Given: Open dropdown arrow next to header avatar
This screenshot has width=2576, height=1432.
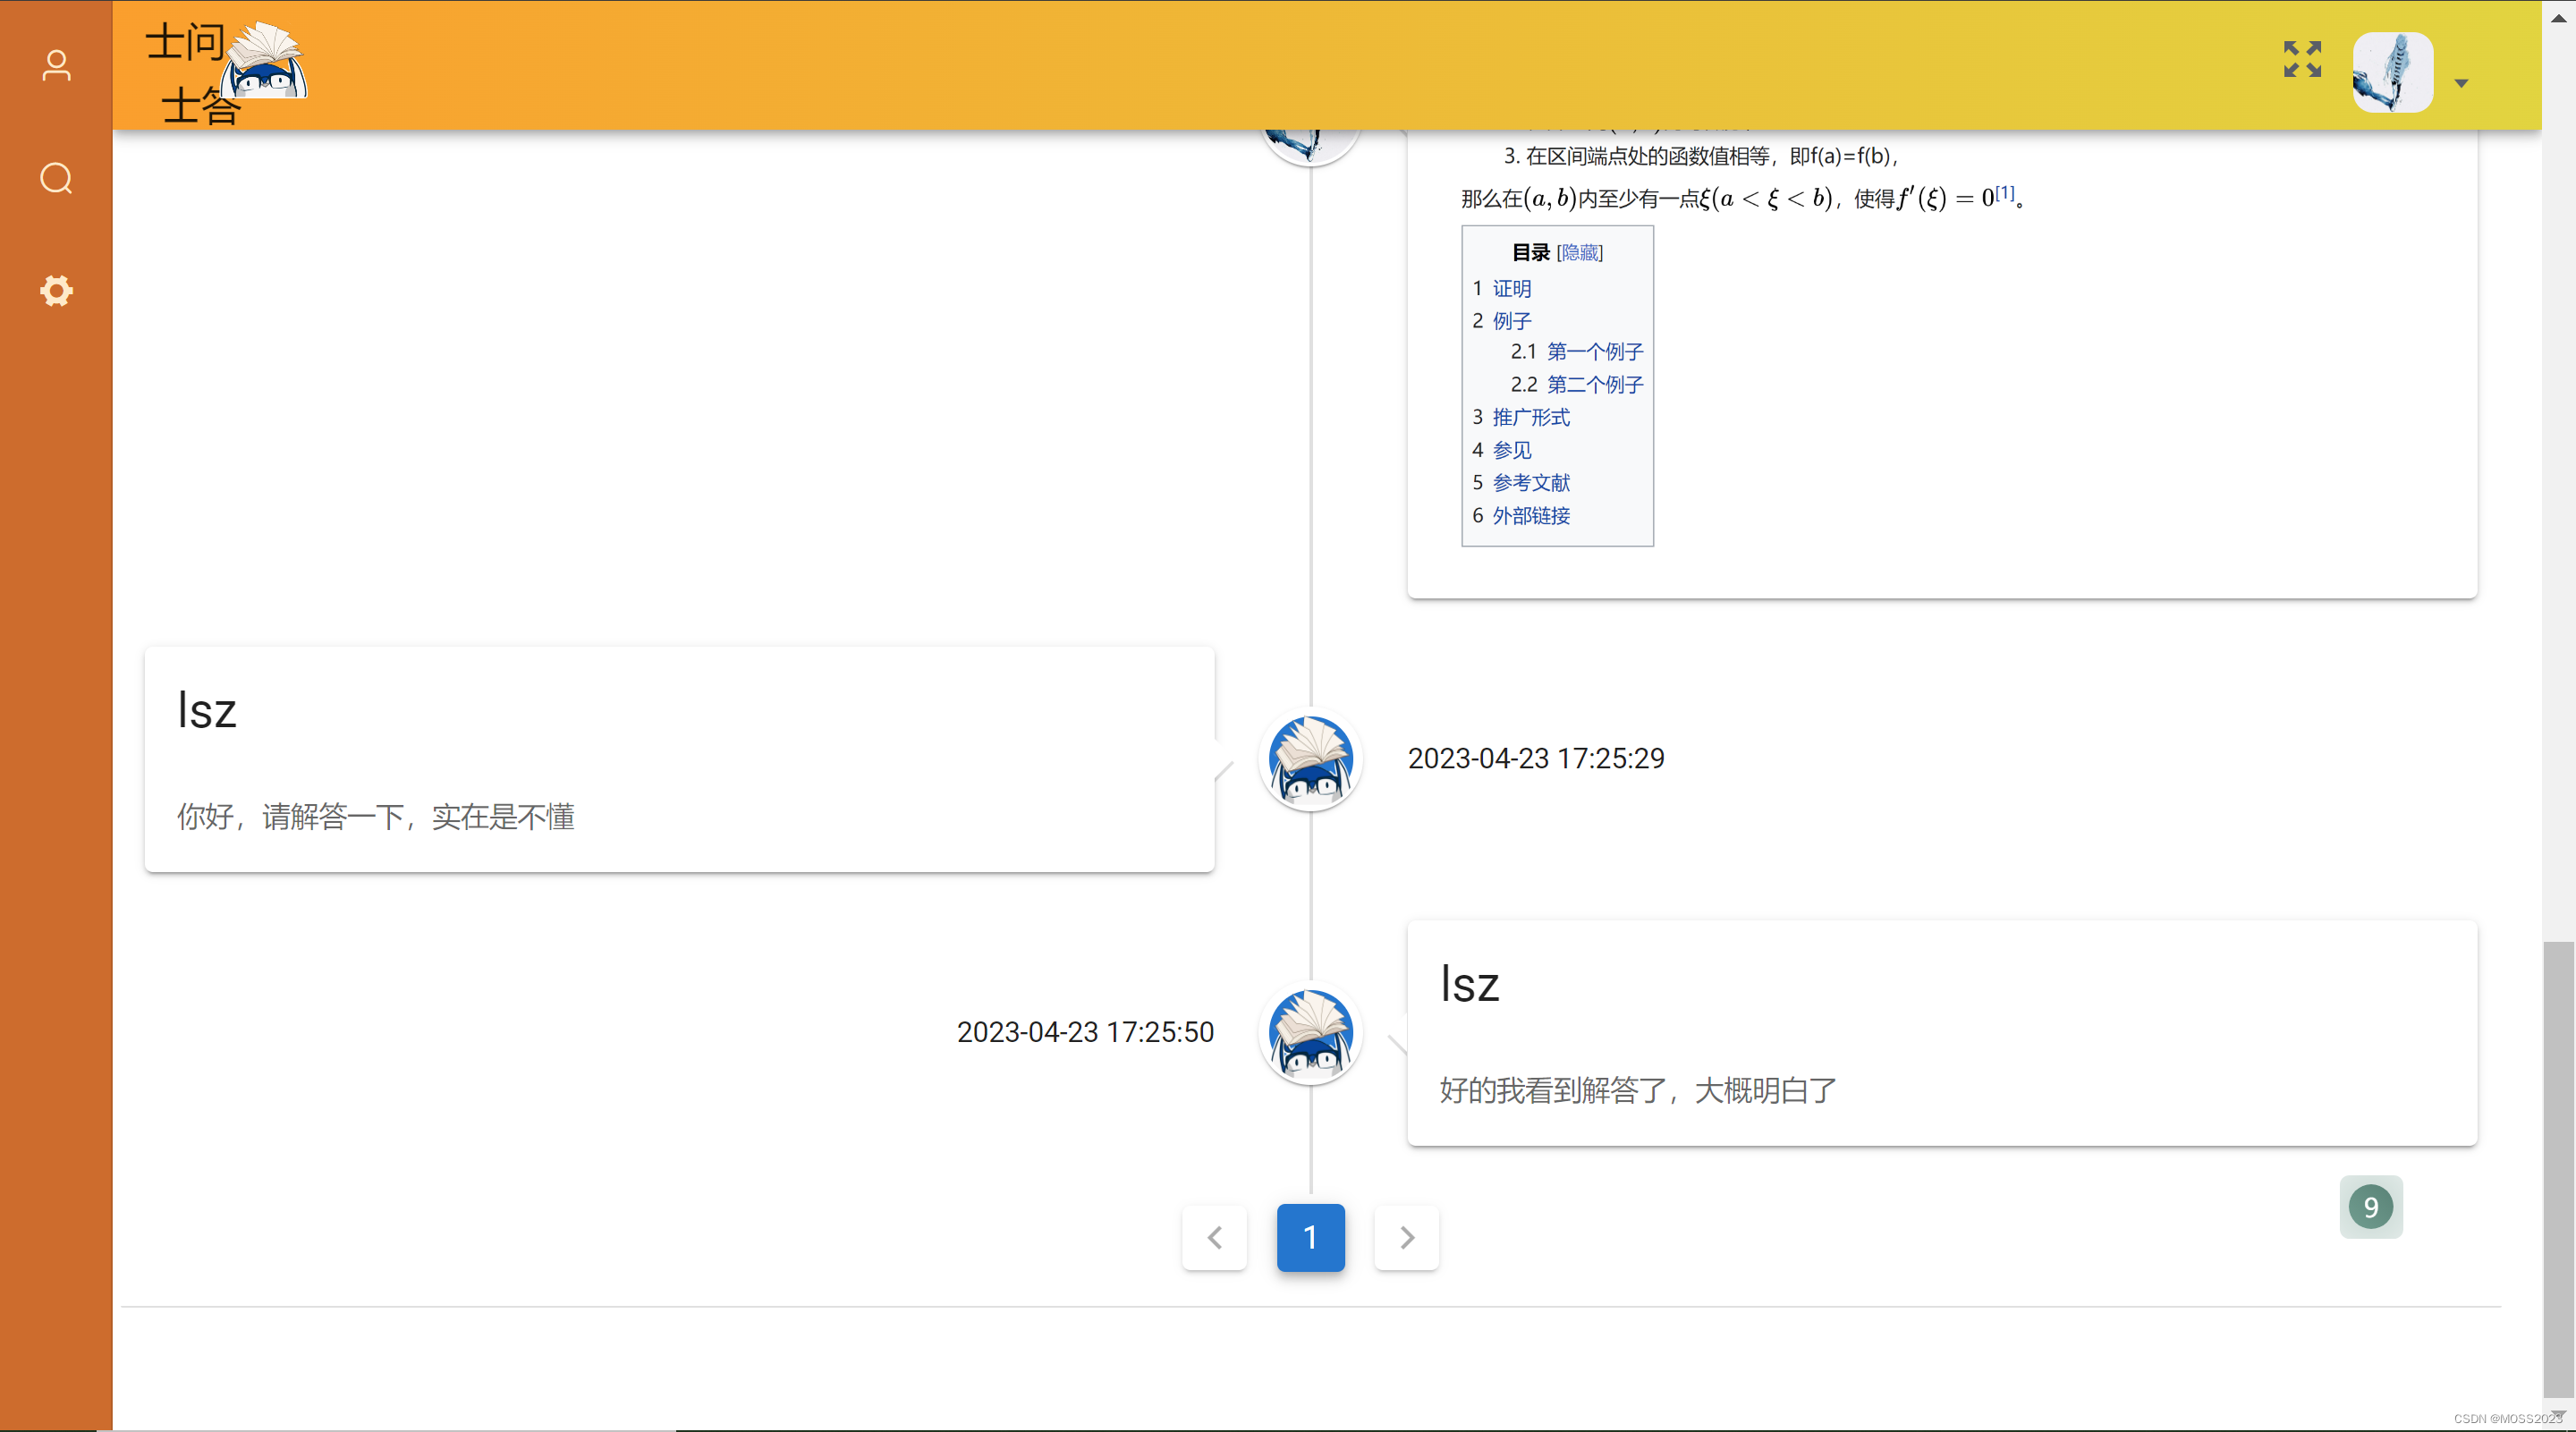Looking at the screenshot, I should pos(2461,83).
